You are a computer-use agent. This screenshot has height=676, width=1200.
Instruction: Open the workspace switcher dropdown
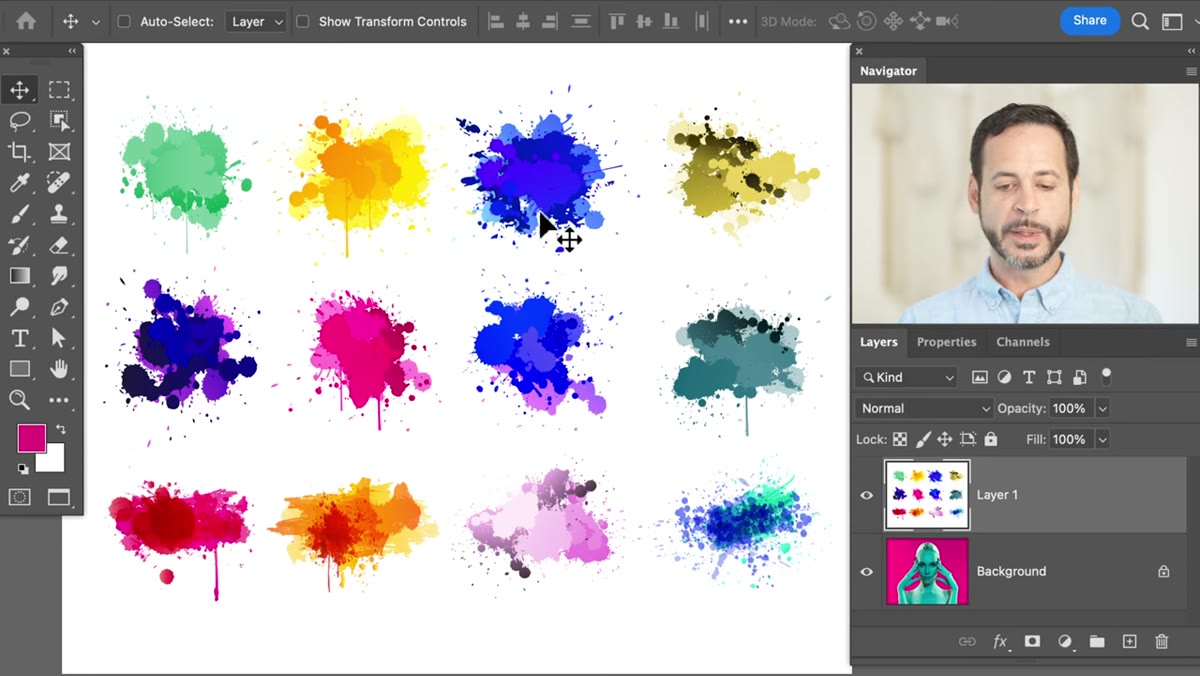1173,21
